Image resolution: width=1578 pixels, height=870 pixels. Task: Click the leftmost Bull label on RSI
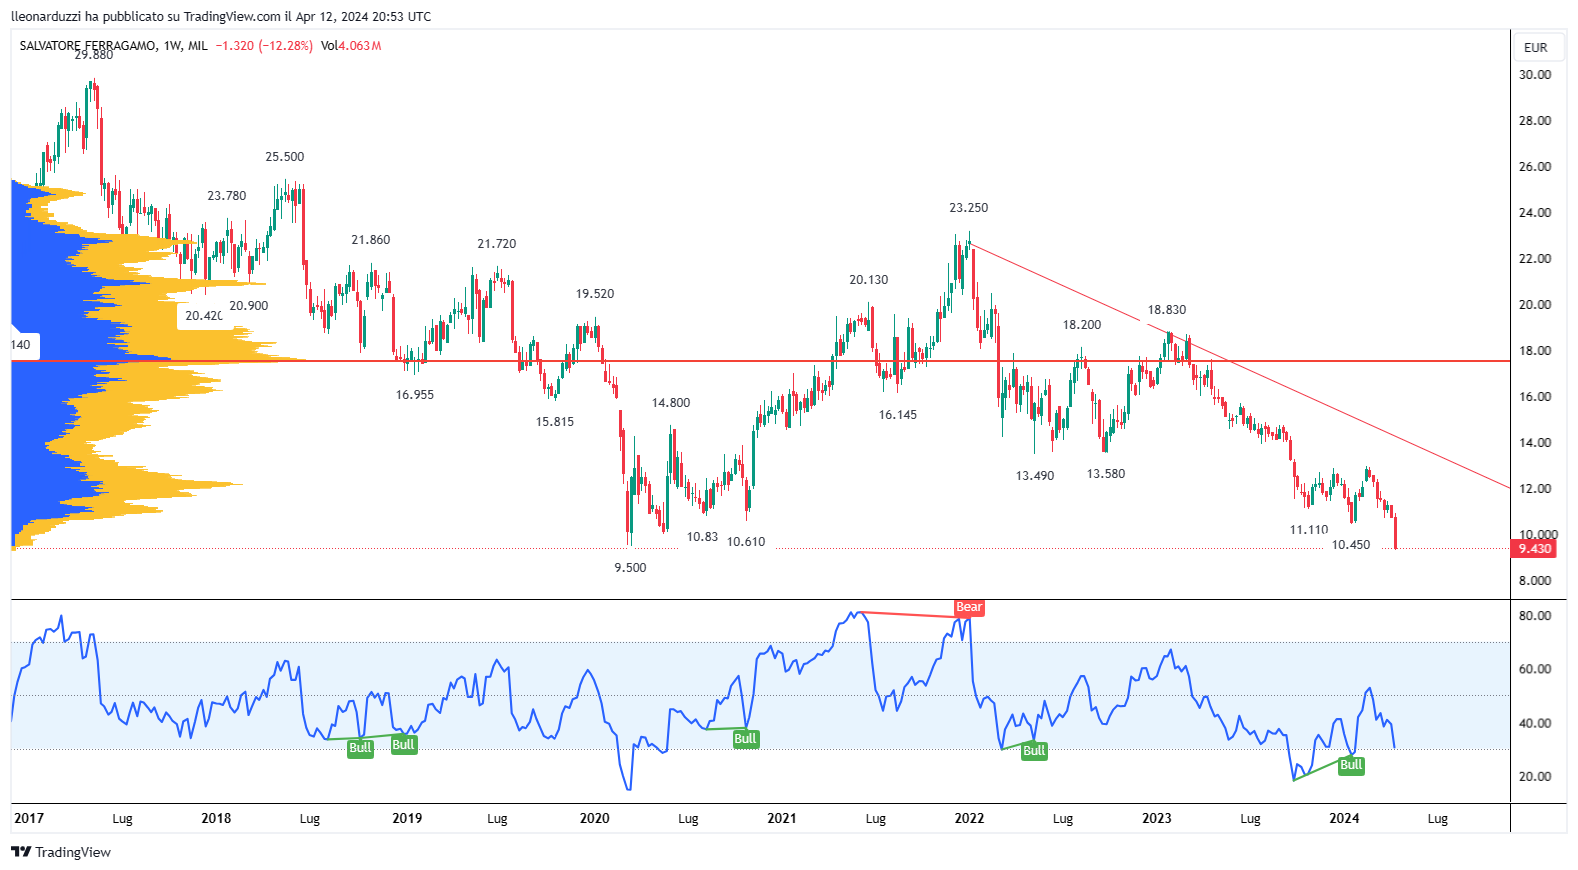(360, 748)
